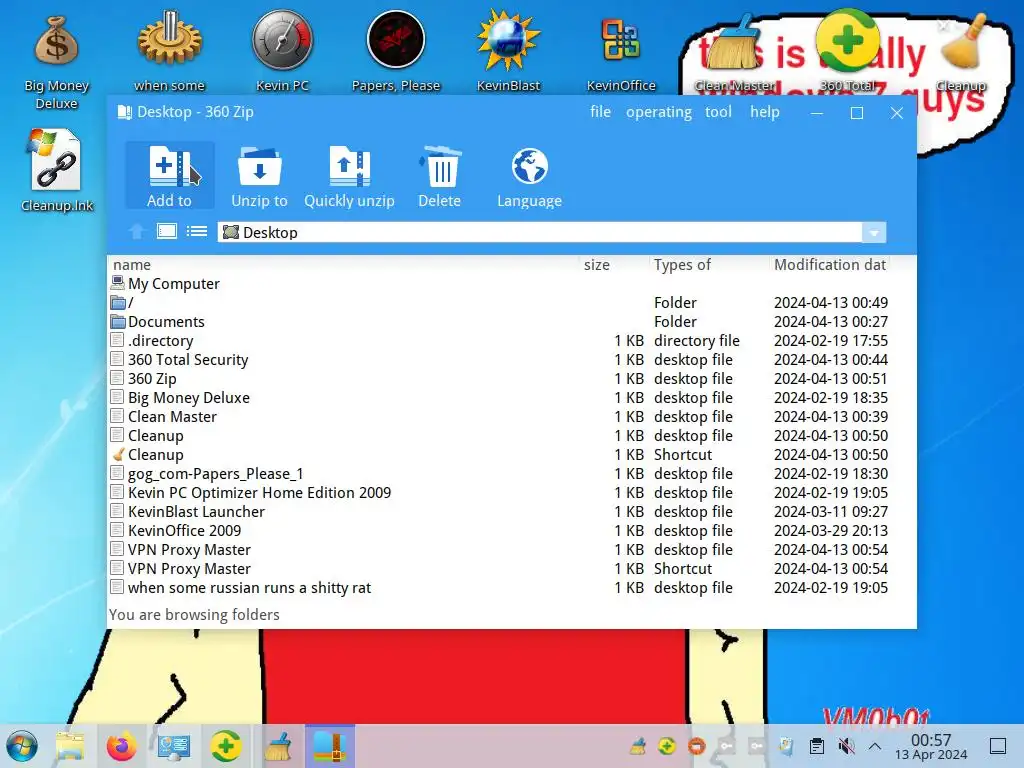
Task: Select the KevinOffice 2009 row
Action: (500, 530)
